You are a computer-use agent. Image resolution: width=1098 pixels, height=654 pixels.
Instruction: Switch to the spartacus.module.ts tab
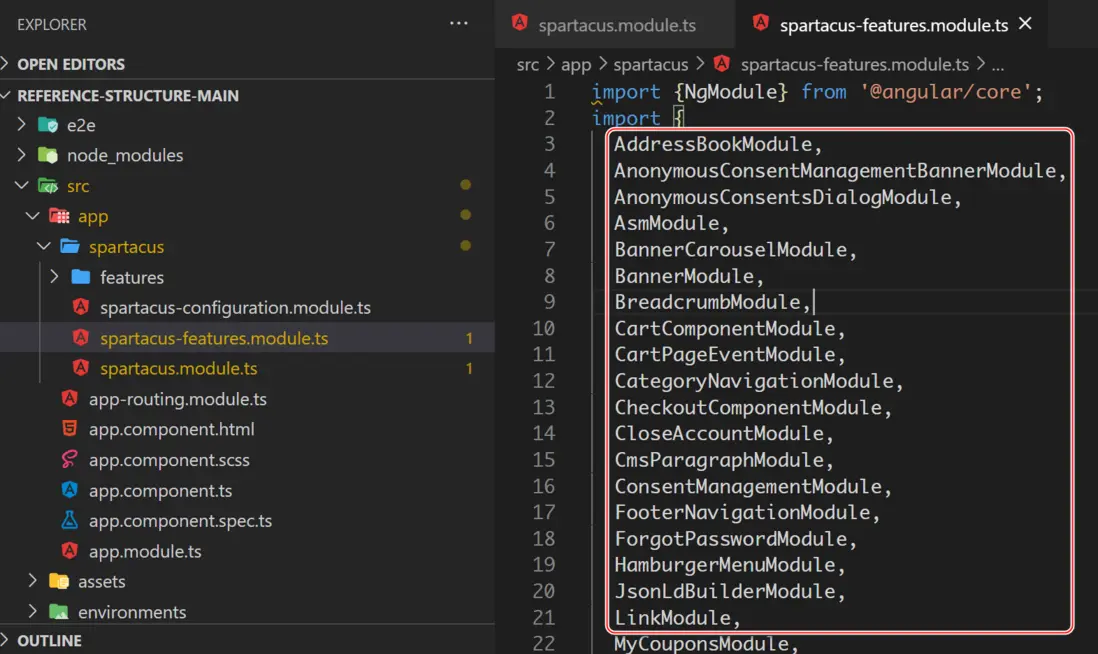tap(616, 25)
